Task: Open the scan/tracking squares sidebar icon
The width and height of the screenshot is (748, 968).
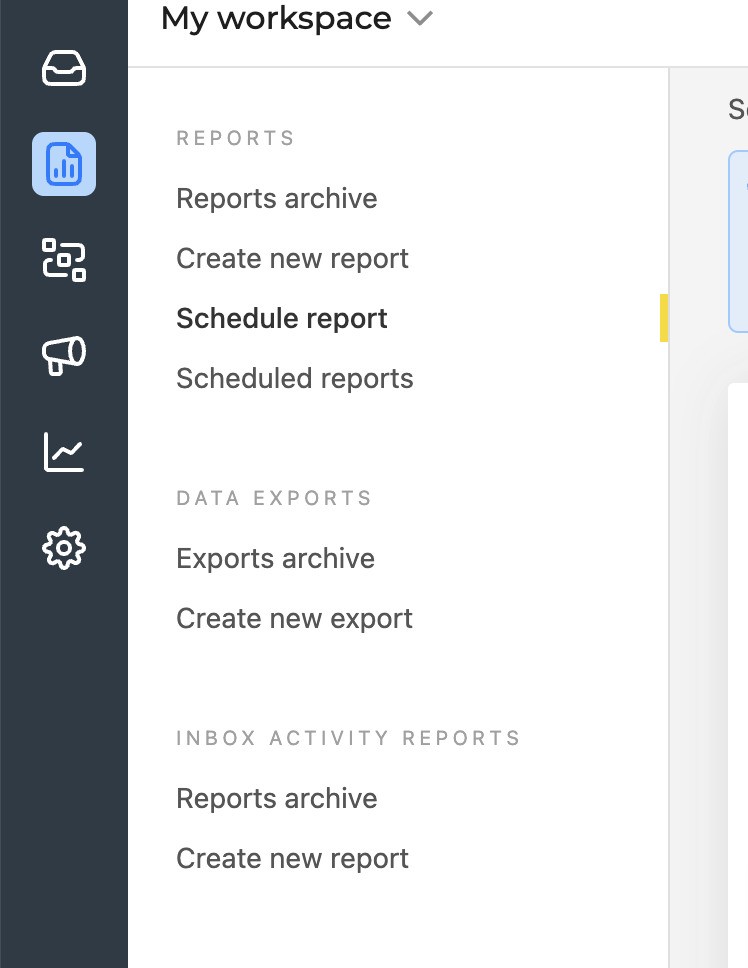Action: [x=64, y=260]
